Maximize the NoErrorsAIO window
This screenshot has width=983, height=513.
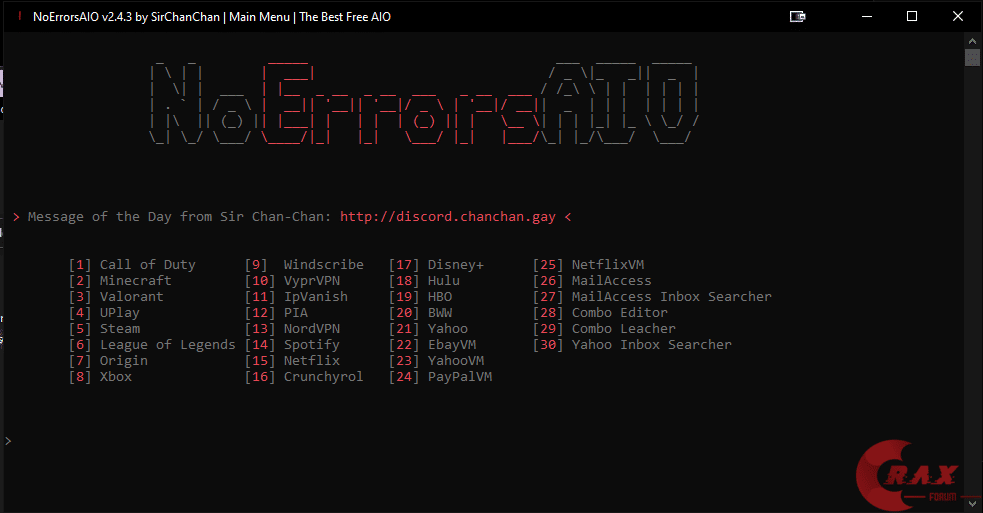912,16
